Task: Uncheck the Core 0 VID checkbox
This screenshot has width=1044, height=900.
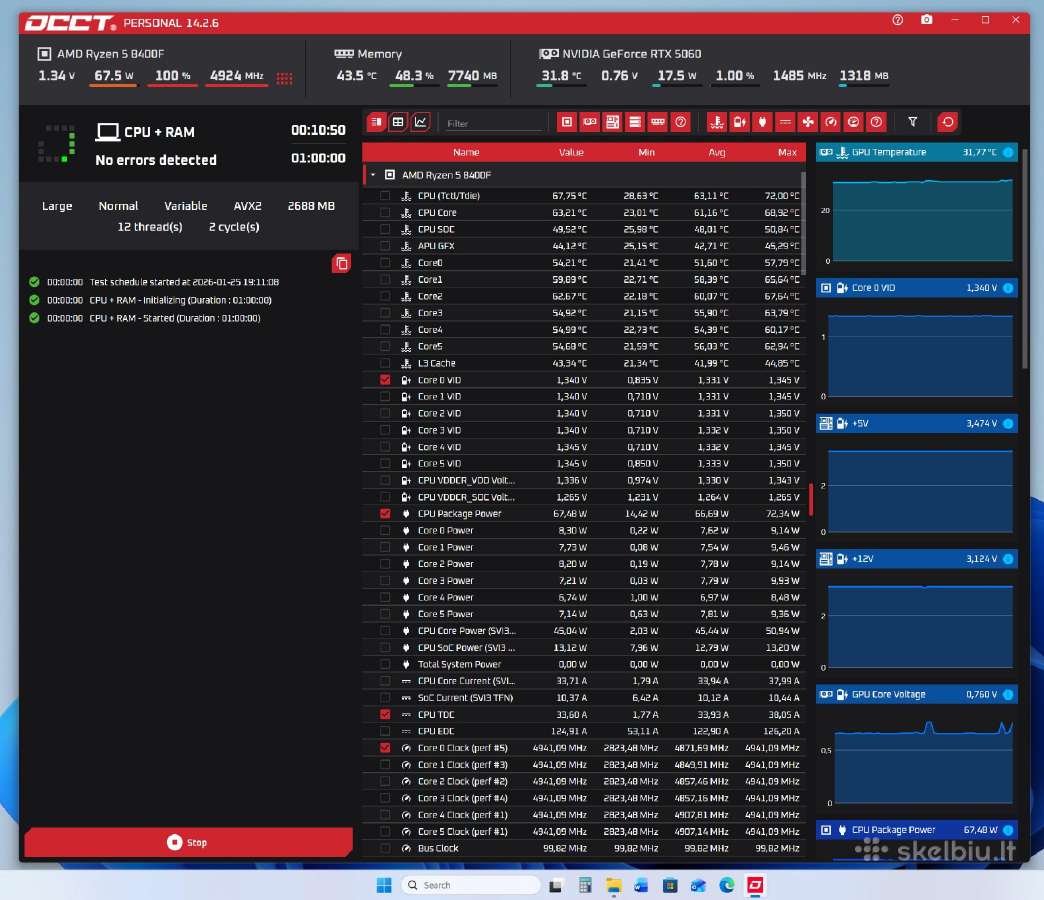Action: 385,380
